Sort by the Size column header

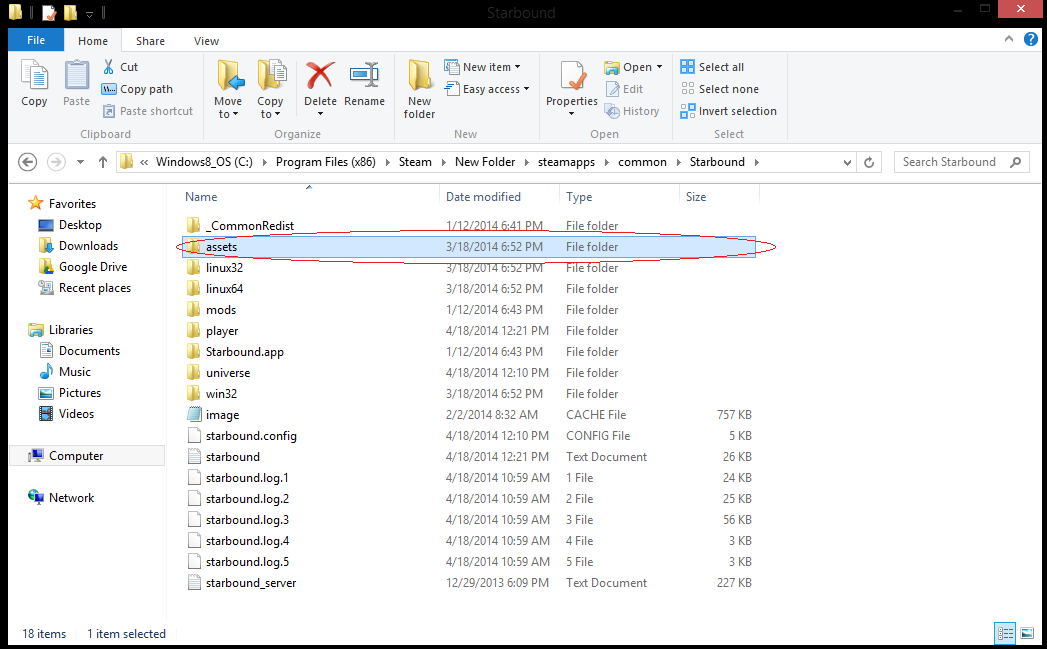696,197
